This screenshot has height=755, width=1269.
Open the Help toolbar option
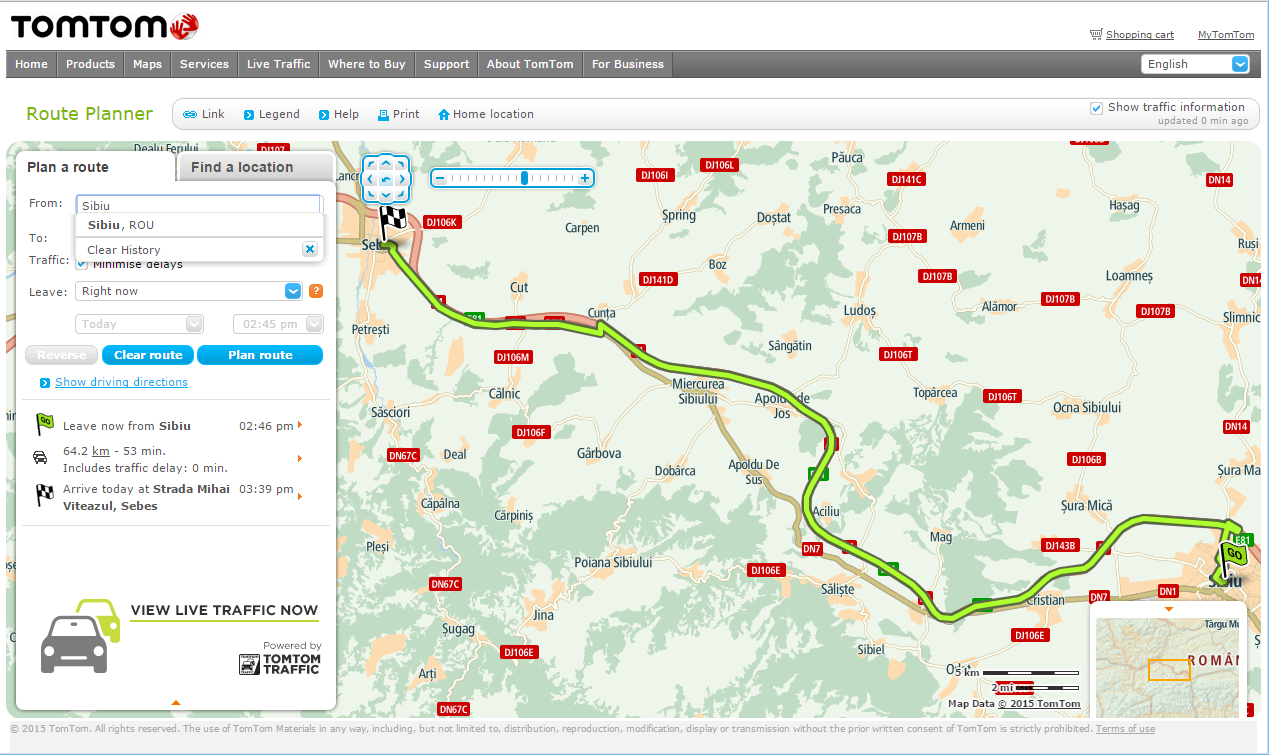coord(338,114)
